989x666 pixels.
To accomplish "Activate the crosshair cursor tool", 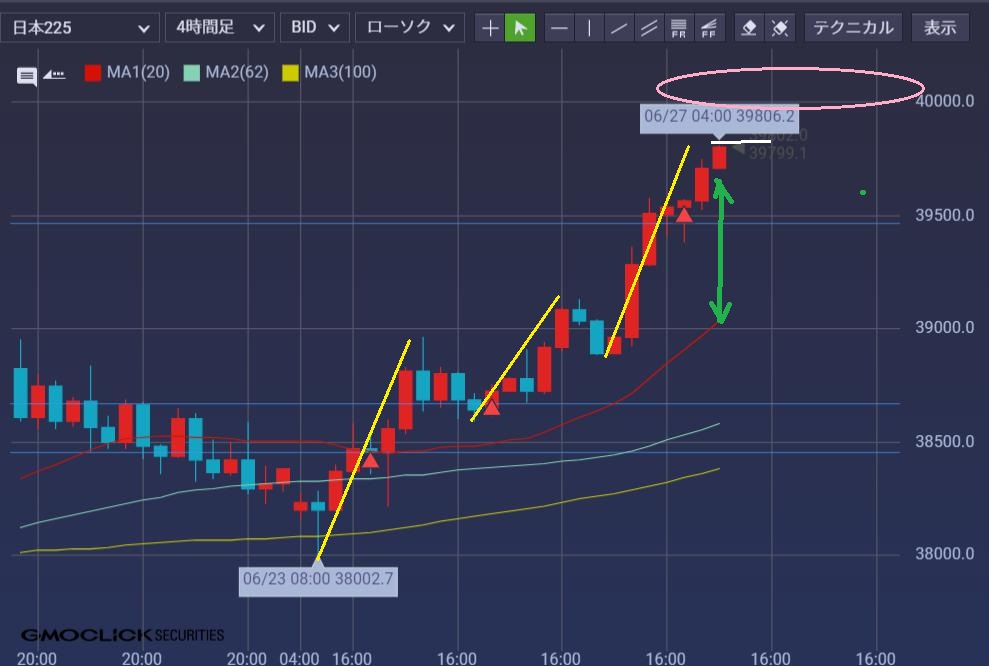I will pyautogui.click(x=489, y=28).
